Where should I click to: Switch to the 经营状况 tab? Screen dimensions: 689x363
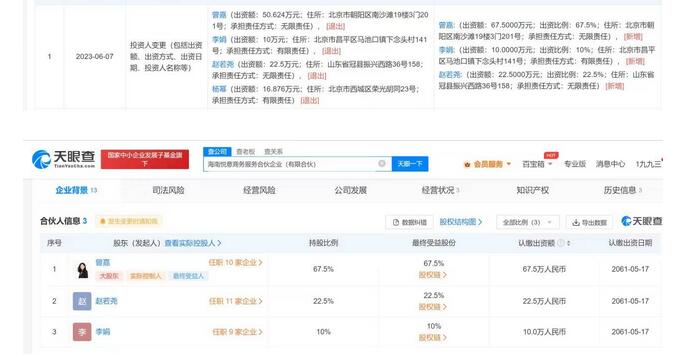(x=440, y=190)
